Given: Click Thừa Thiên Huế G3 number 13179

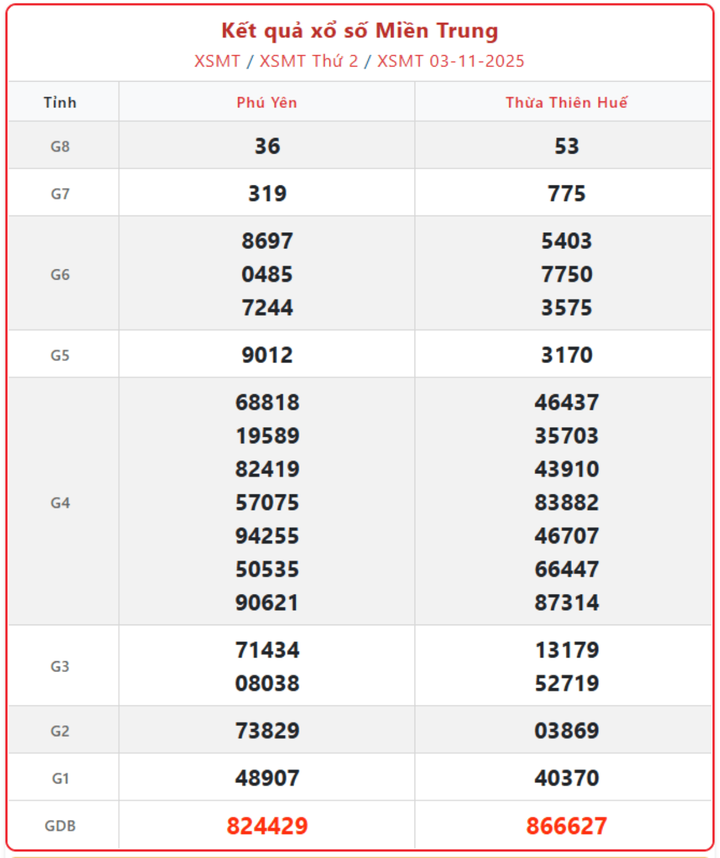Looking at the screenshot, I should (x=566, y=651).
